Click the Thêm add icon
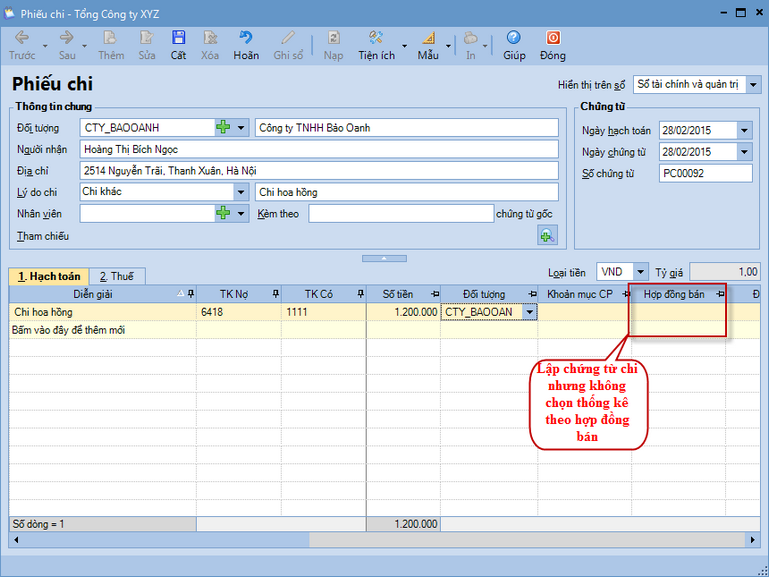 [x=110, y=38]
